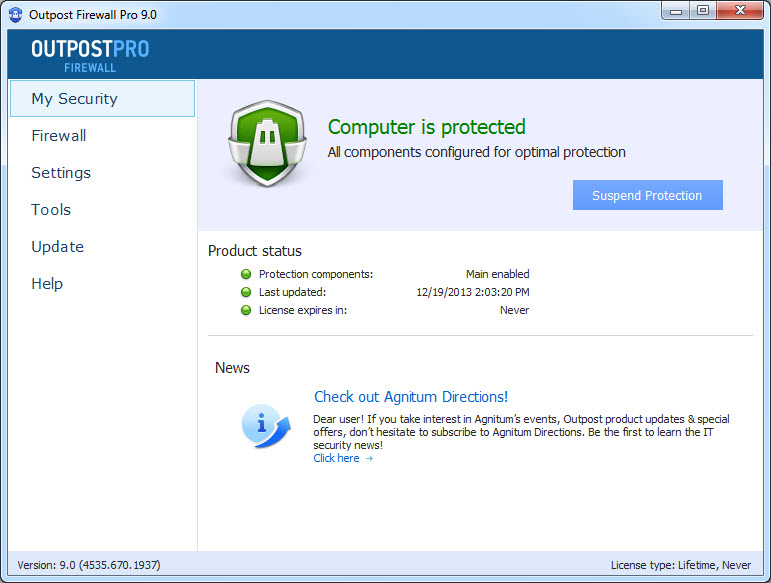This screenshot has height=583, width=771.
Task: Minimize the Outpost Firewall Pro window
Action: click(676, 11)
